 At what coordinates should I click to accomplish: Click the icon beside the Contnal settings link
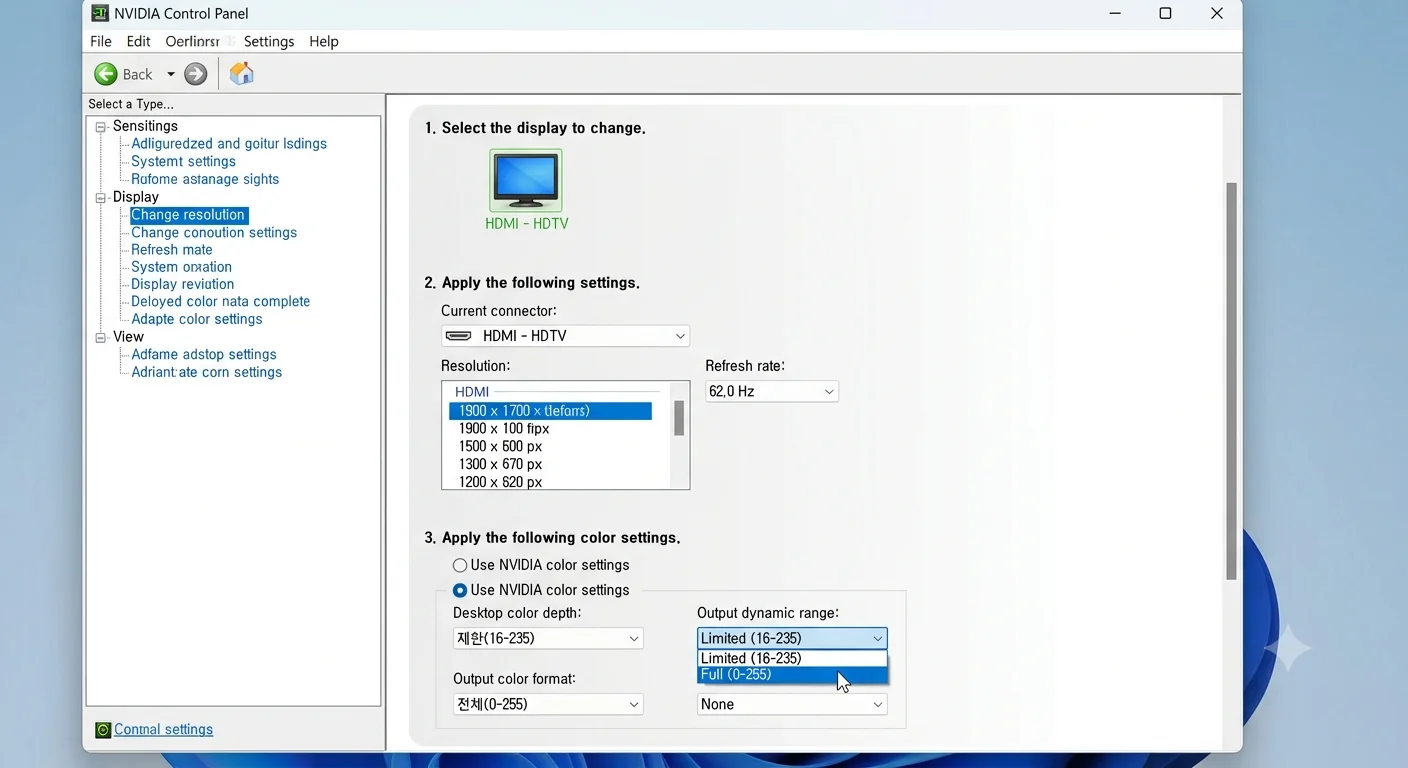[x=103, y=730]
